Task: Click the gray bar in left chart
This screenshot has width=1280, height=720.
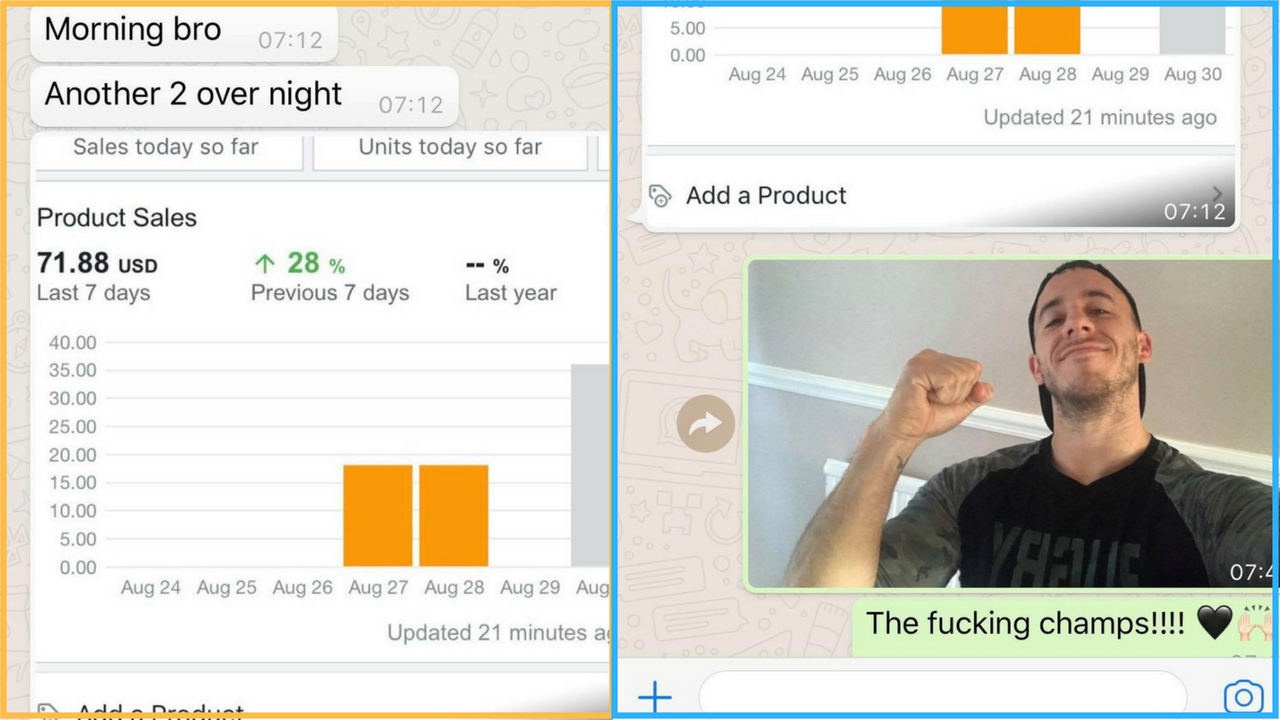Action: pyautogui.click(x=590, y=465)
